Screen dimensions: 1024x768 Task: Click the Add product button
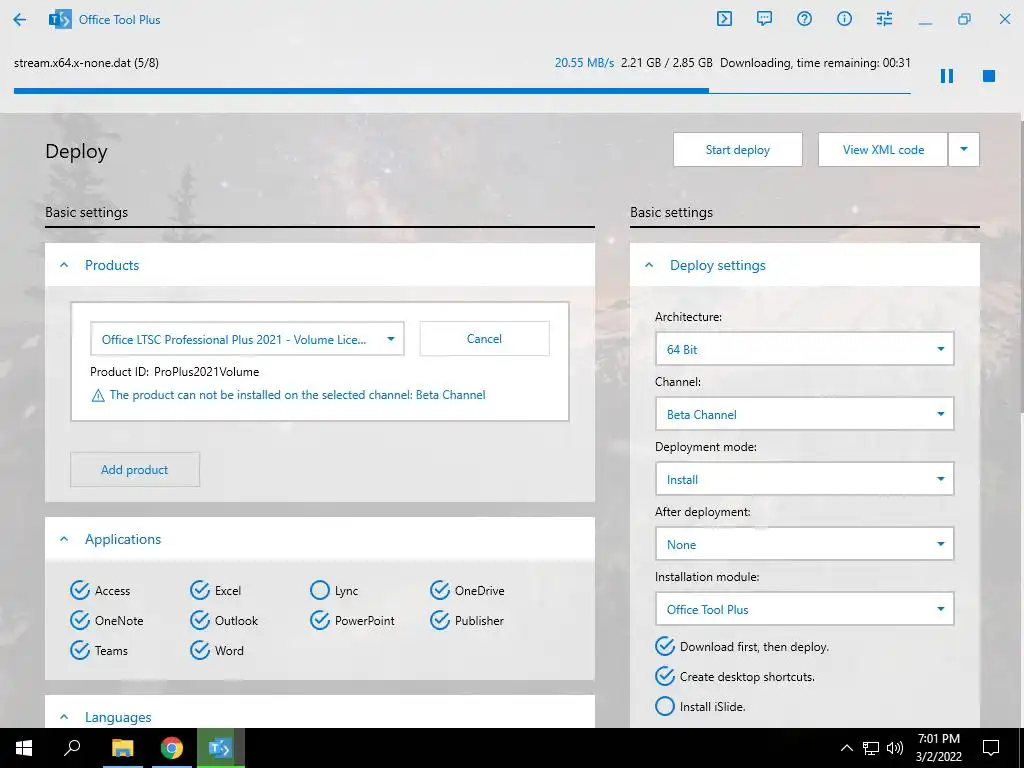coord(135,470)
